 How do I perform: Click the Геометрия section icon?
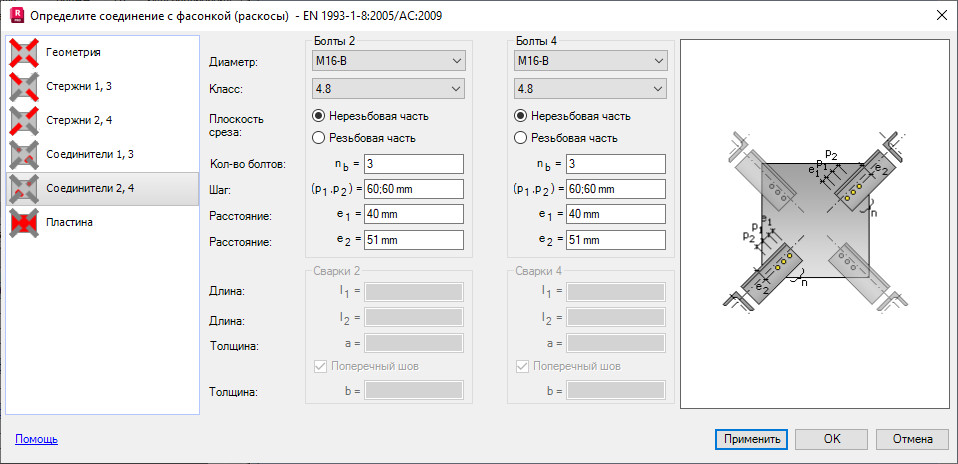[x=24, y=53]
